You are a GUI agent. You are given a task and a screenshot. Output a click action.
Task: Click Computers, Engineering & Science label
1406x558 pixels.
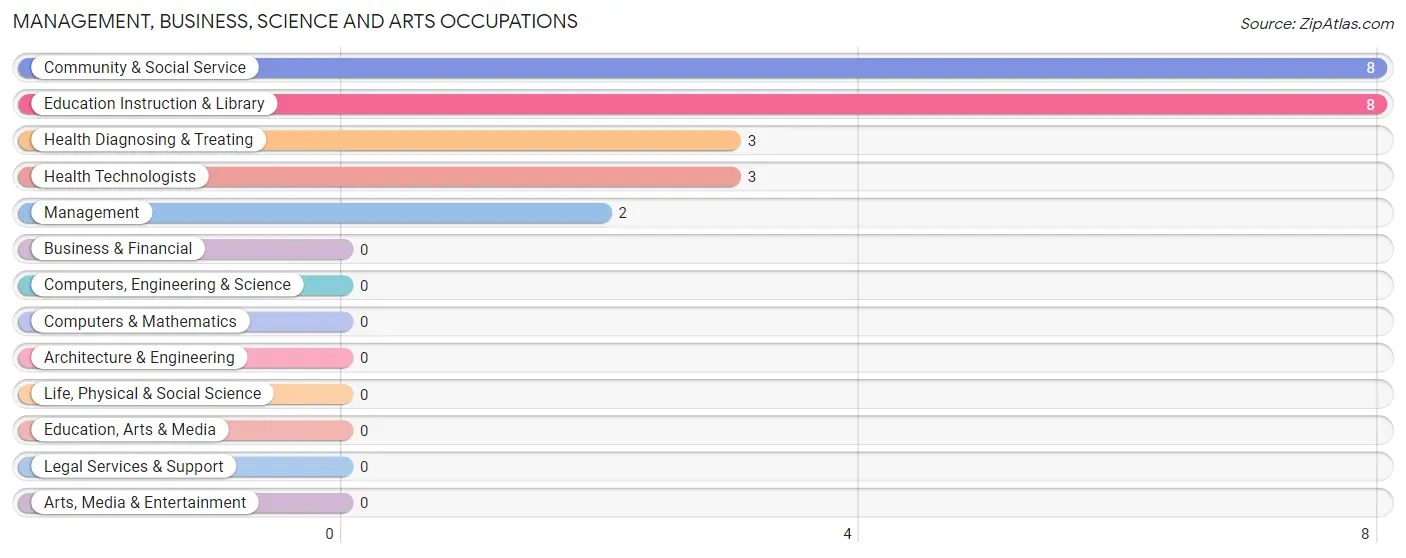(167, 285)
